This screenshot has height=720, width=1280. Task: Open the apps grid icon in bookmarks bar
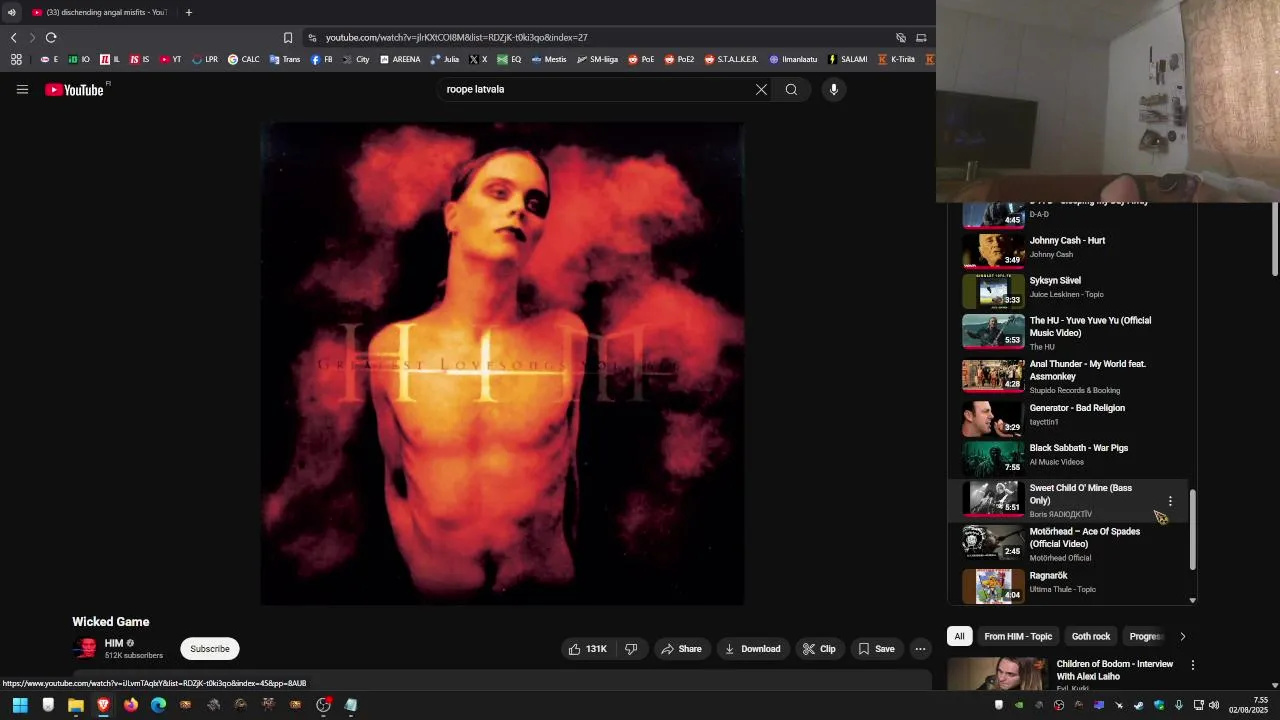[16, 60]
